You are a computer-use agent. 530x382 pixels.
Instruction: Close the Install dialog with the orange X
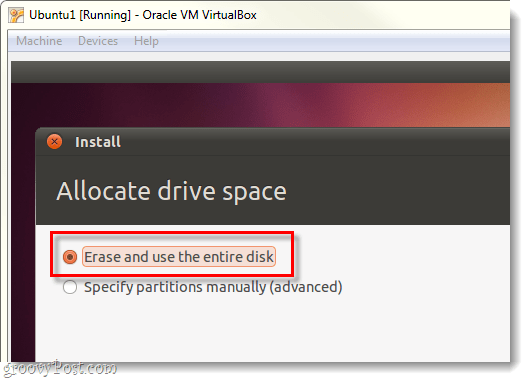[54, 141]
